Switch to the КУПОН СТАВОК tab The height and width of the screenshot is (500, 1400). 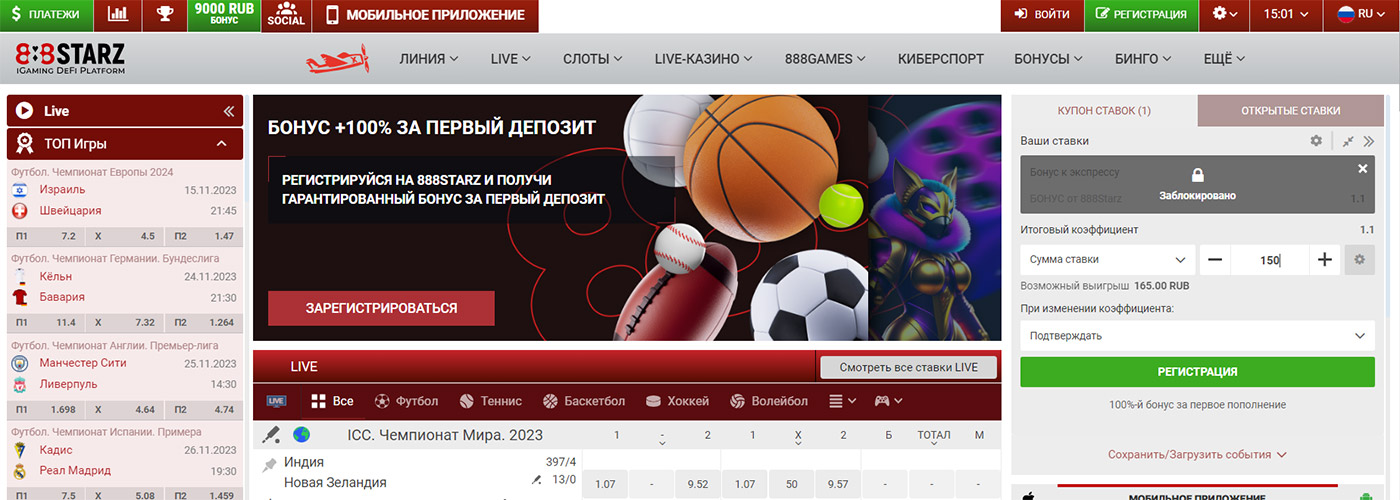(x=1104, y=110)
